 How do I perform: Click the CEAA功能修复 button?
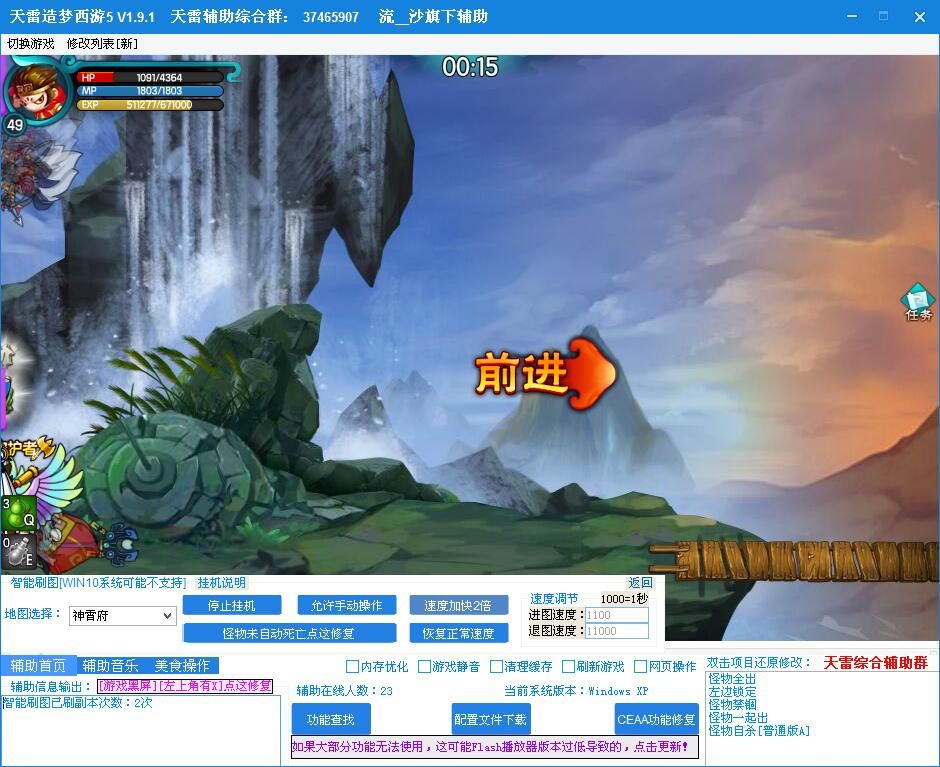pos(656,719)
